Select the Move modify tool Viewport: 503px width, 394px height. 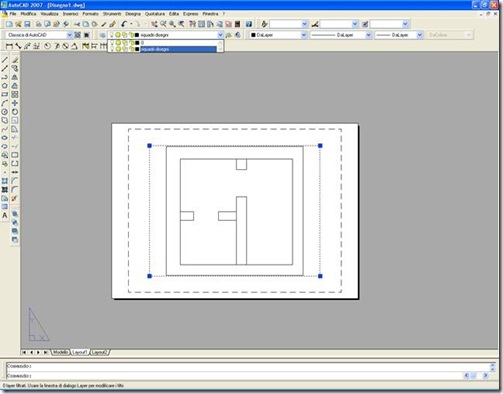click(15, 103)
